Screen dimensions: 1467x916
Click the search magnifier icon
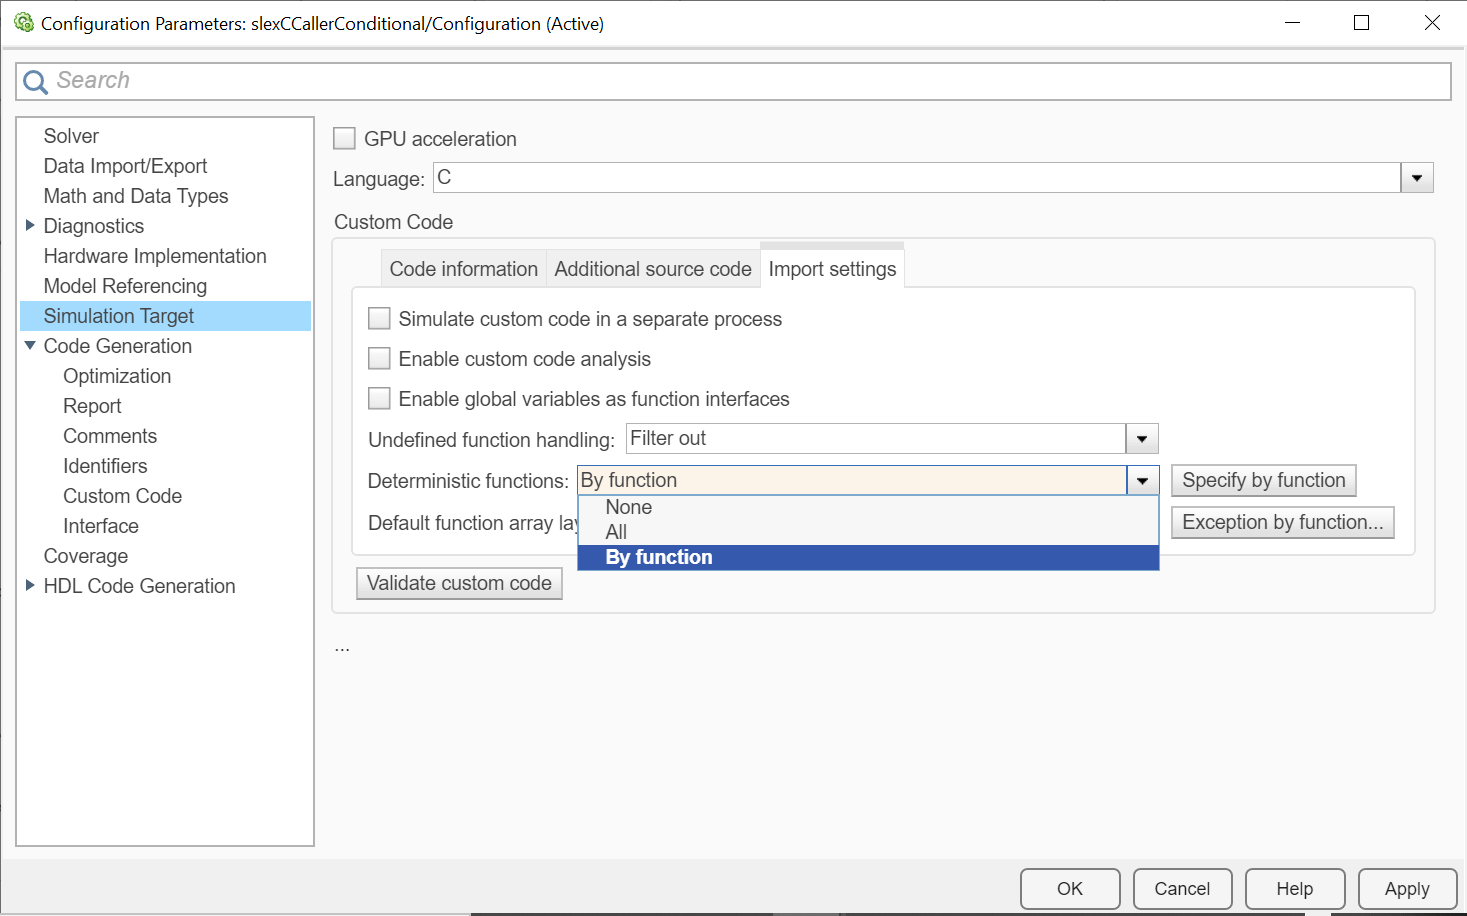[x=35, y=82]
